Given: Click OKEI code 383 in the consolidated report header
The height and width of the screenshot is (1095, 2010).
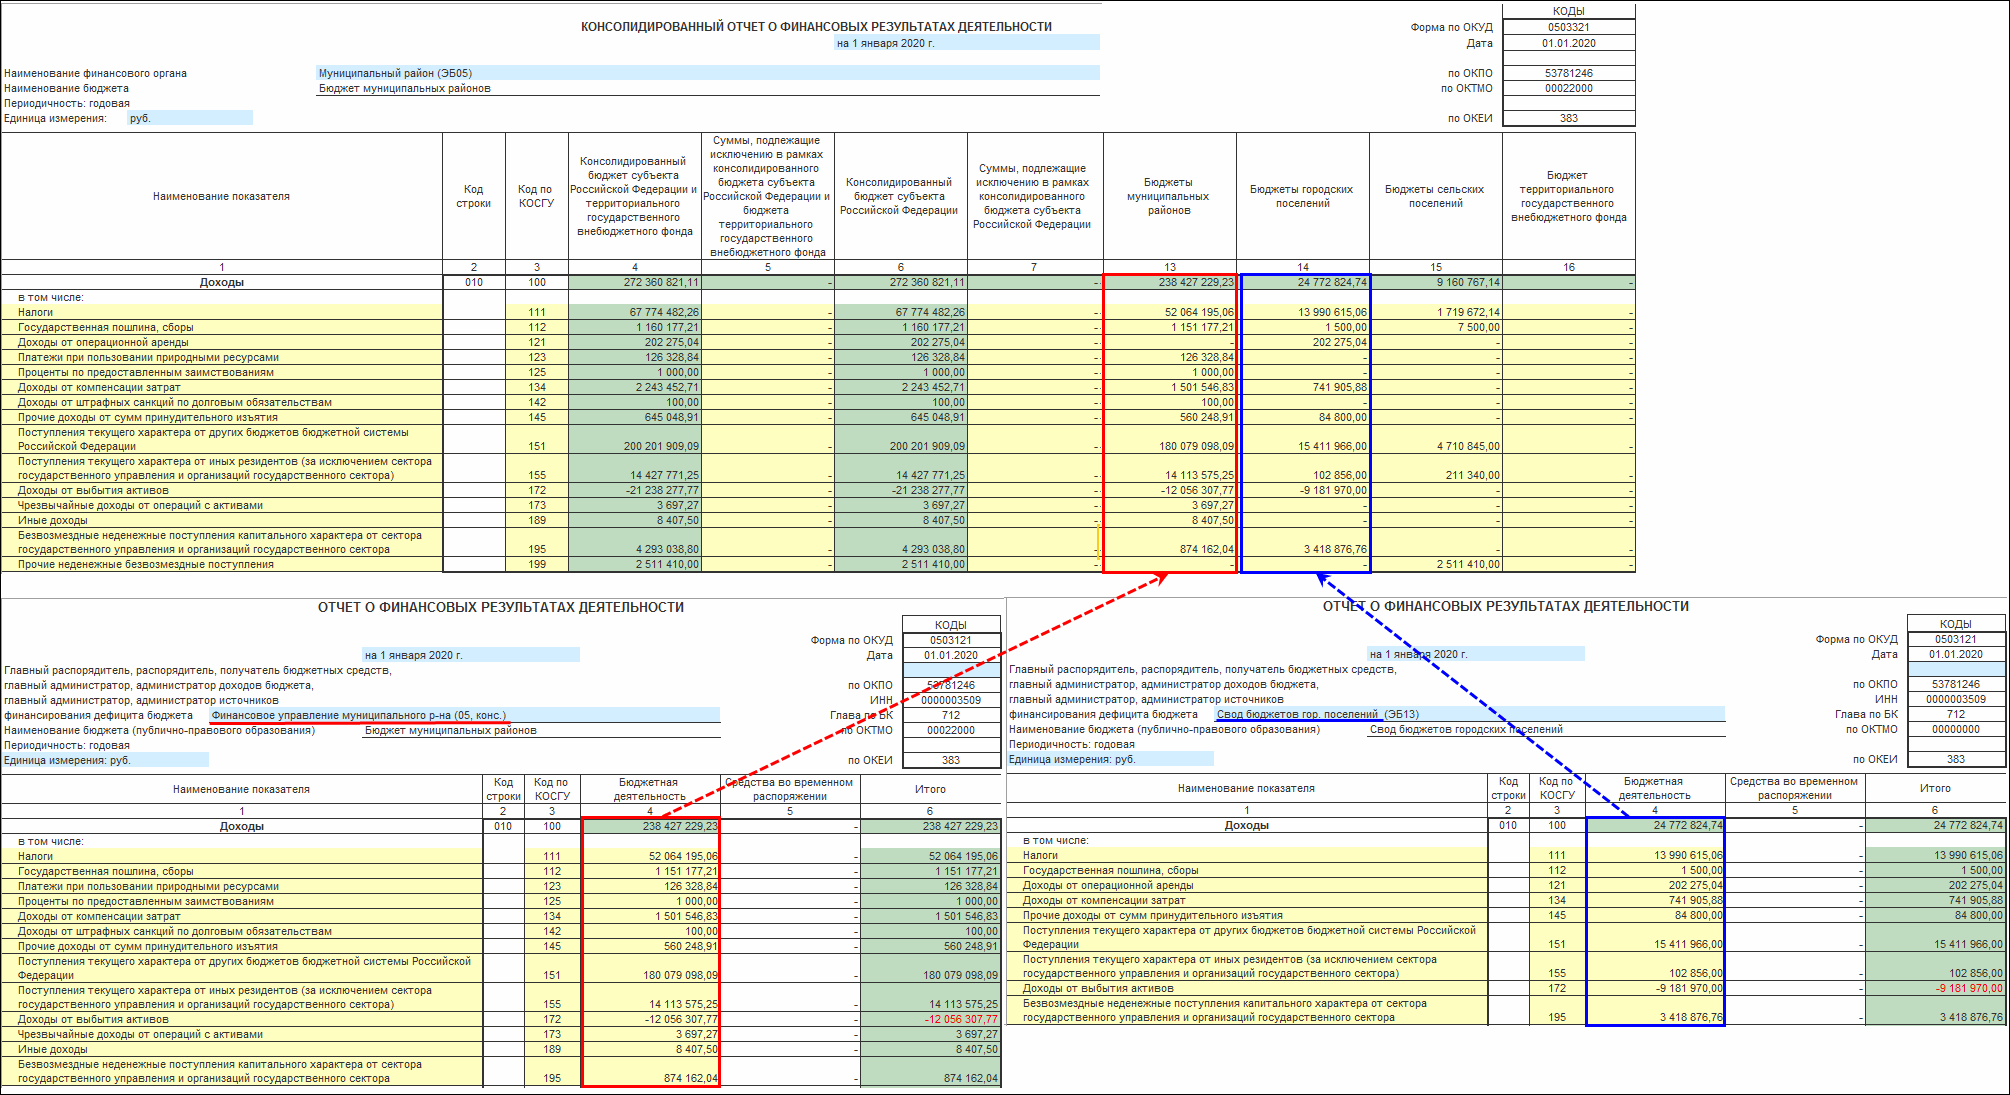Looking at the screenshot, I should coord(1568,118).
